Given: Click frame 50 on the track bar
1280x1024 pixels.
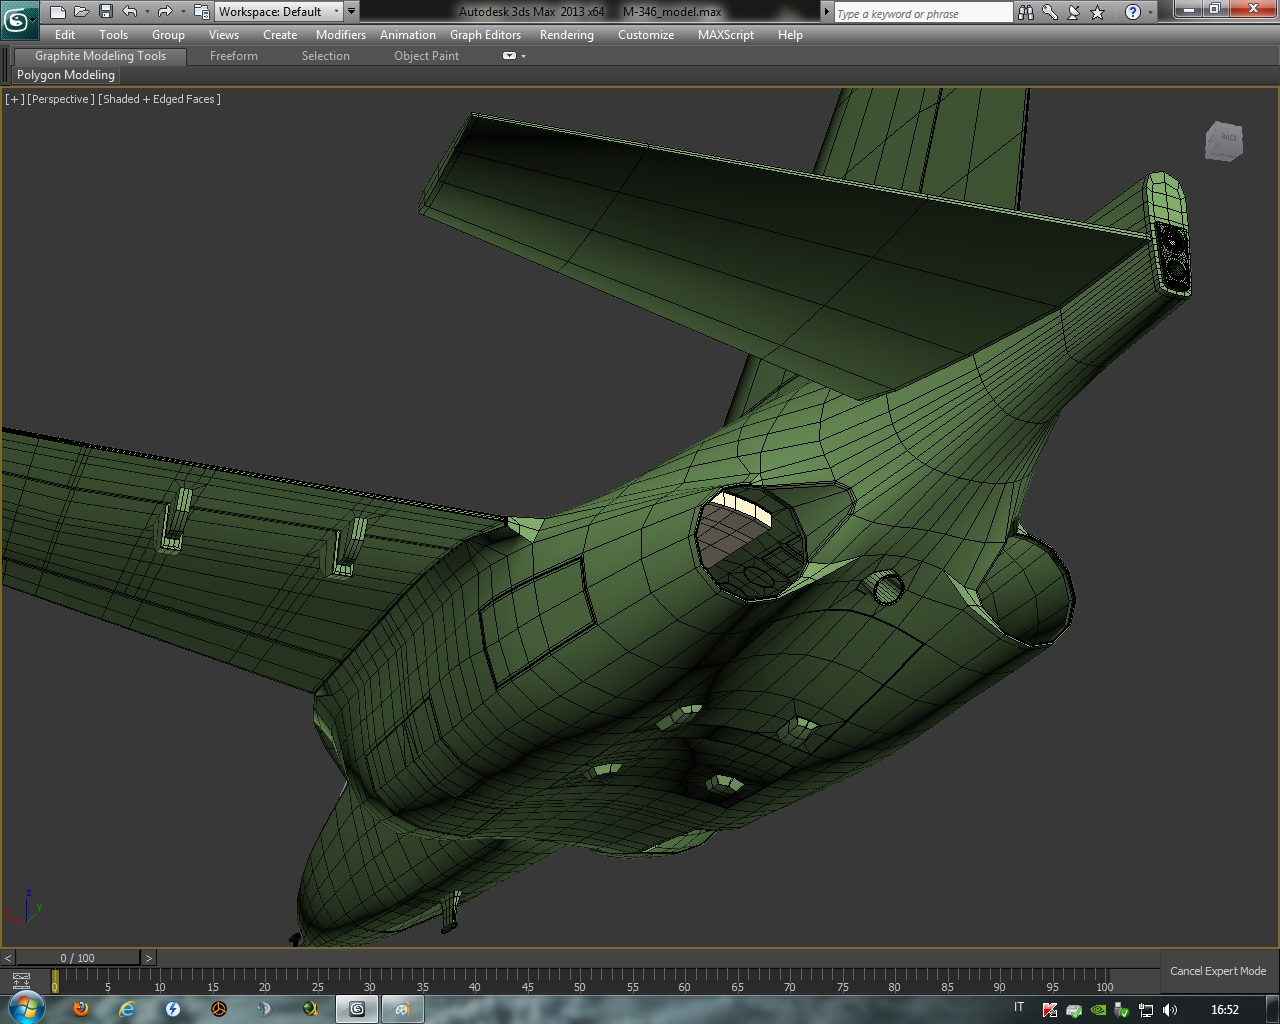Looking at the screenshot, I should pos(580,983).
